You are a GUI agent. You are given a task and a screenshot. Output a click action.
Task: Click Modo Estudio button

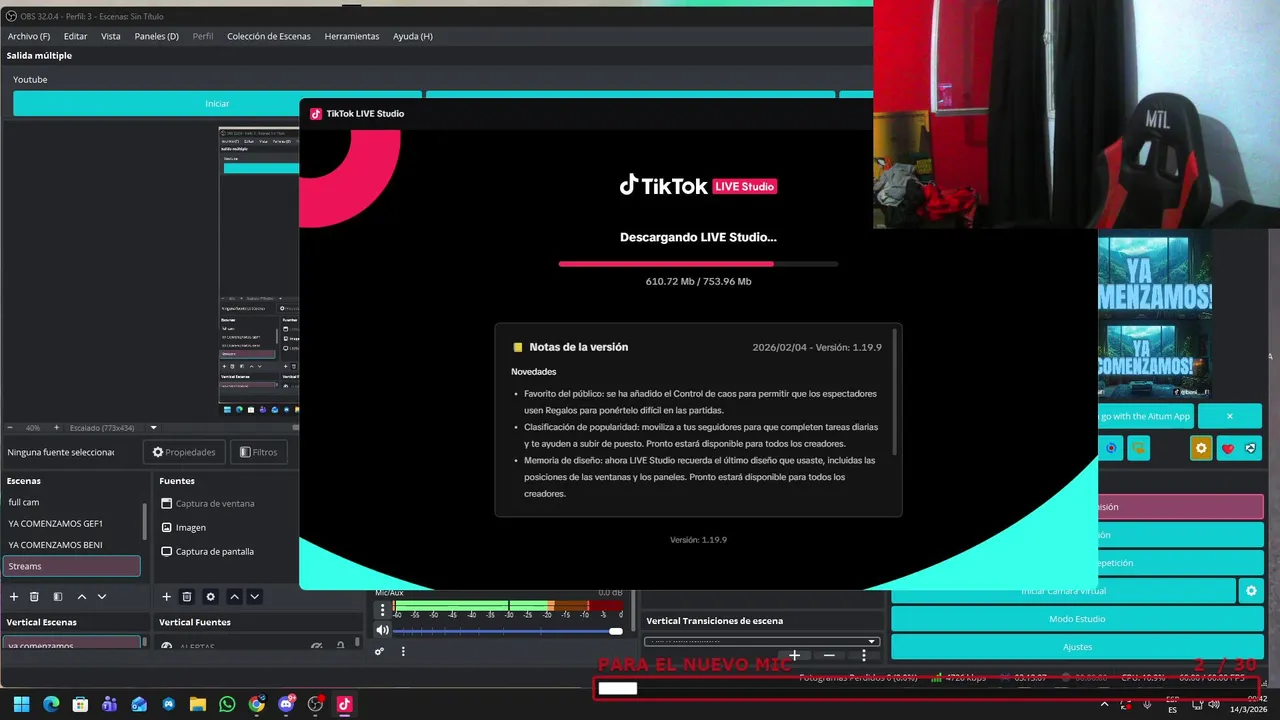click(1077, 619)
